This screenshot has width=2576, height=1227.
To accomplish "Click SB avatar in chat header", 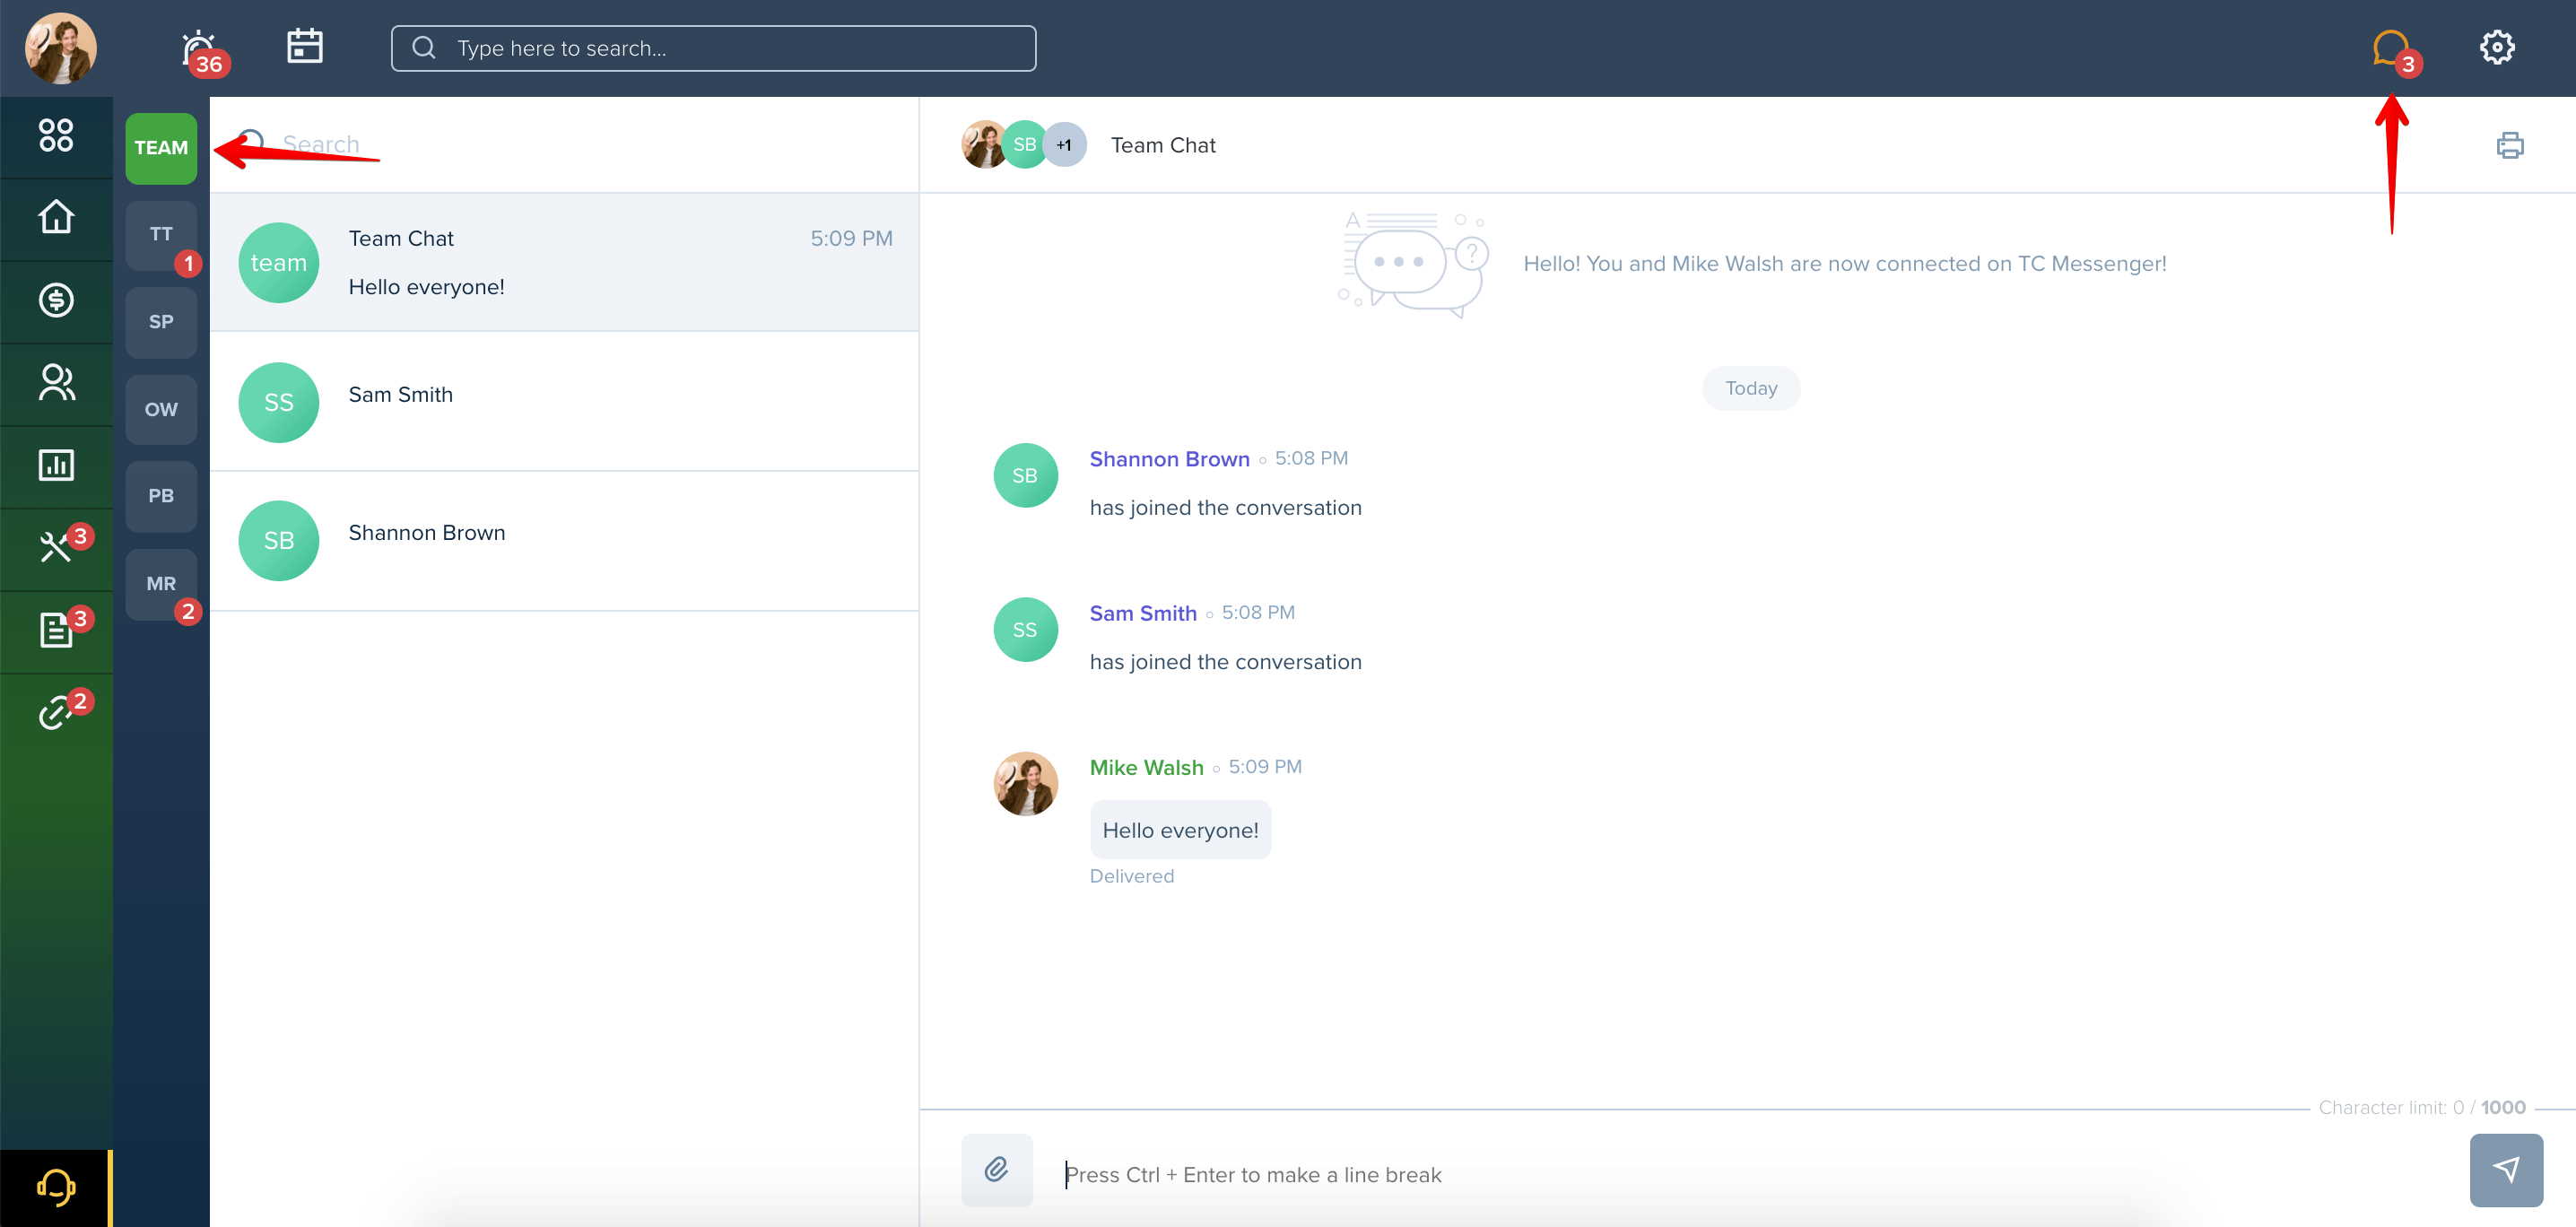I will 1024,145.
